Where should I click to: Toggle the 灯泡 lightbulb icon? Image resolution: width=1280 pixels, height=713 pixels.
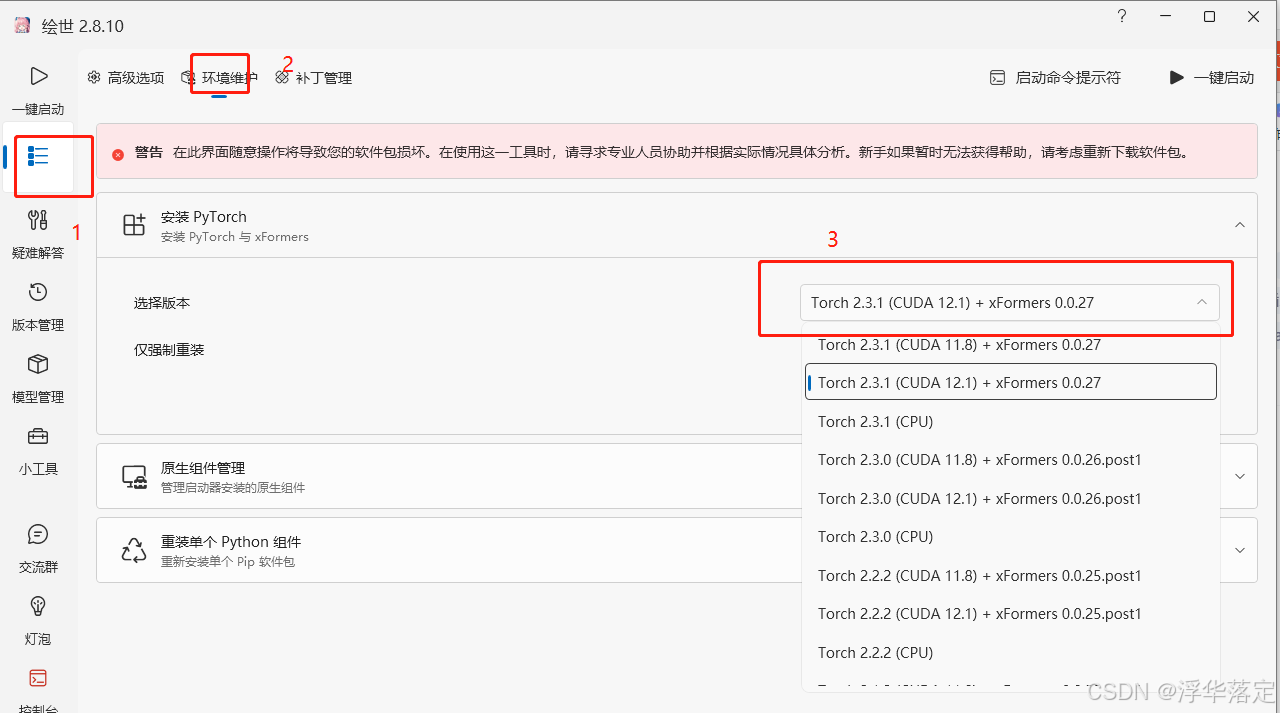pyautogui.click(x=38, y=606)
